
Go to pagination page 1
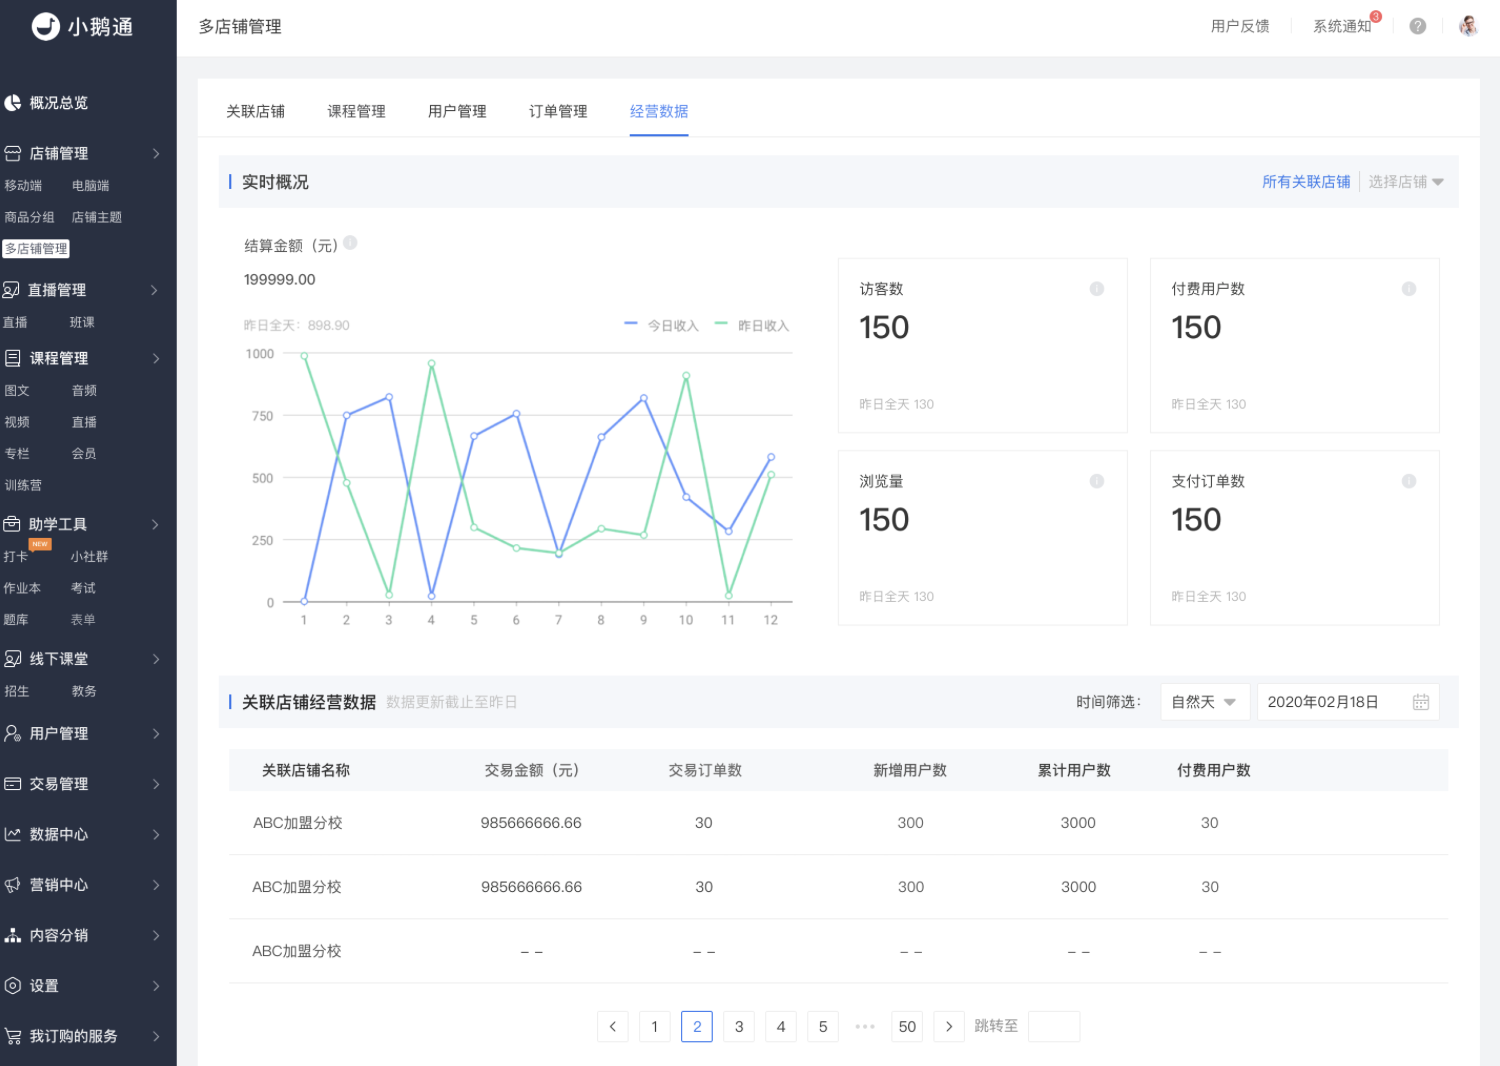click(655, 1027)
